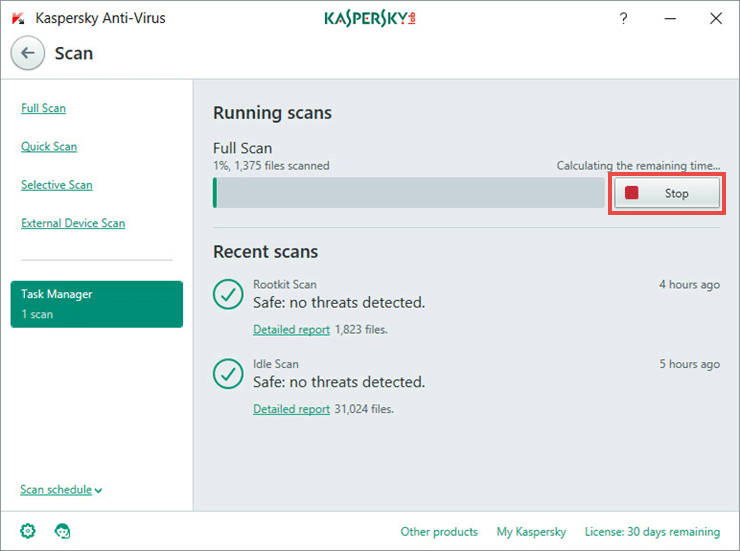This screenshot has width=740, height=551.
Task: Open the Quick Scan section
Action: click(x=49, y=146)
